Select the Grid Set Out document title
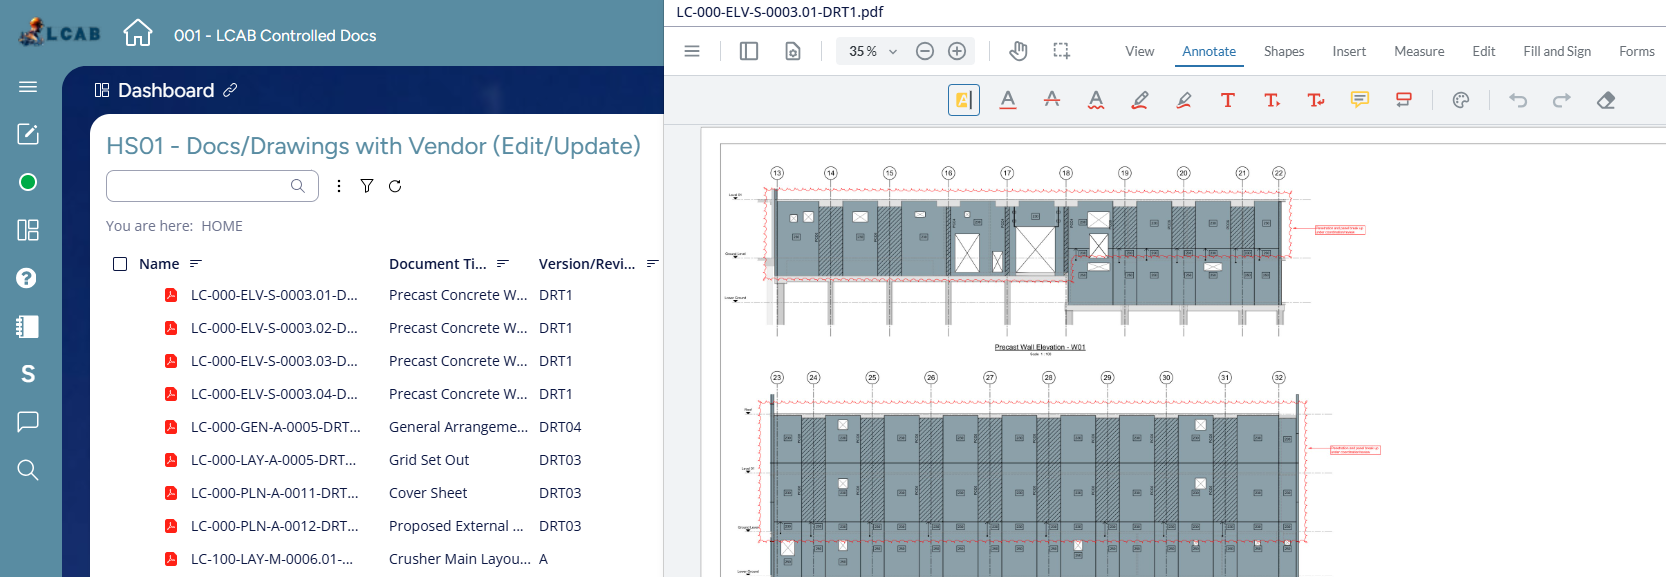Viewport: 1666px width, 577px height. (429, 460)
